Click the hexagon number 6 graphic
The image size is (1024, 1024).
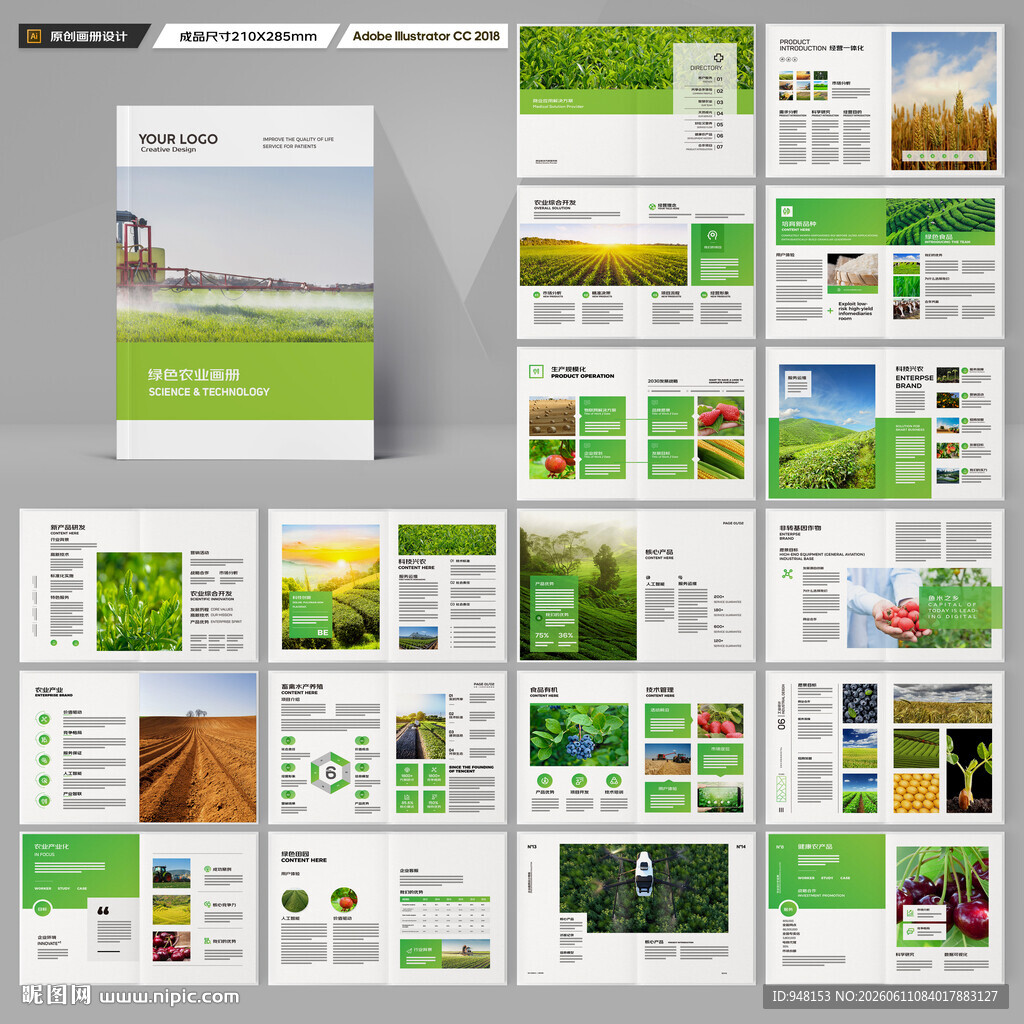click(x=330, y=773)
